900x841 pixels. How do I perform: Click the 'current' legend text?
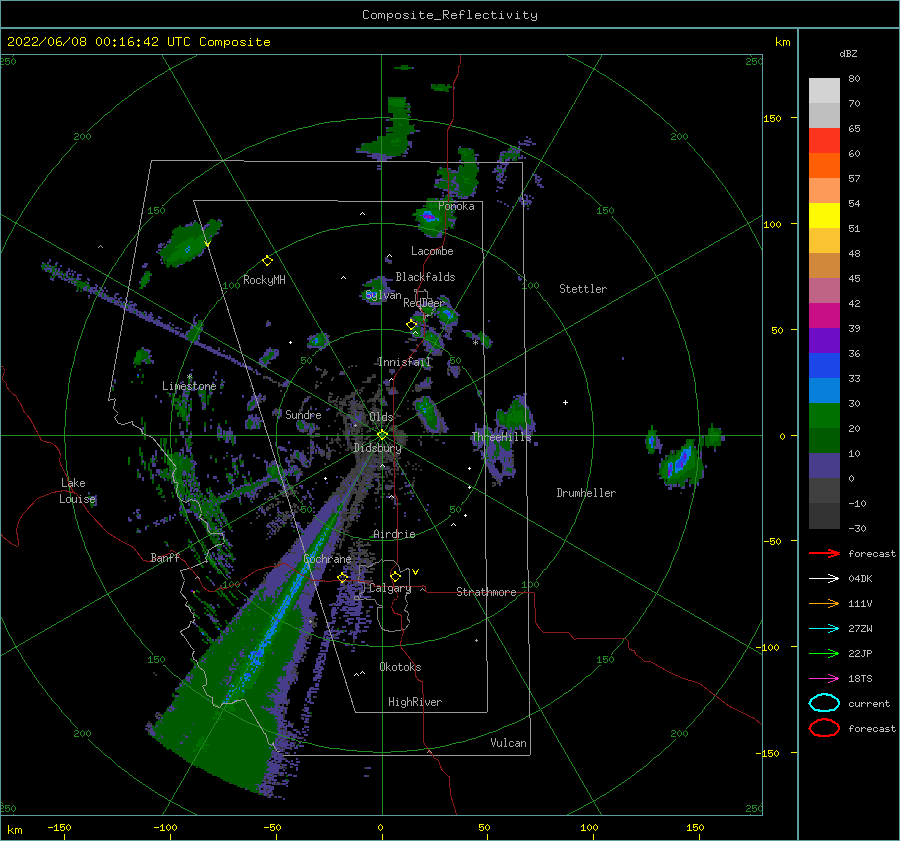(x=868, y=703)
